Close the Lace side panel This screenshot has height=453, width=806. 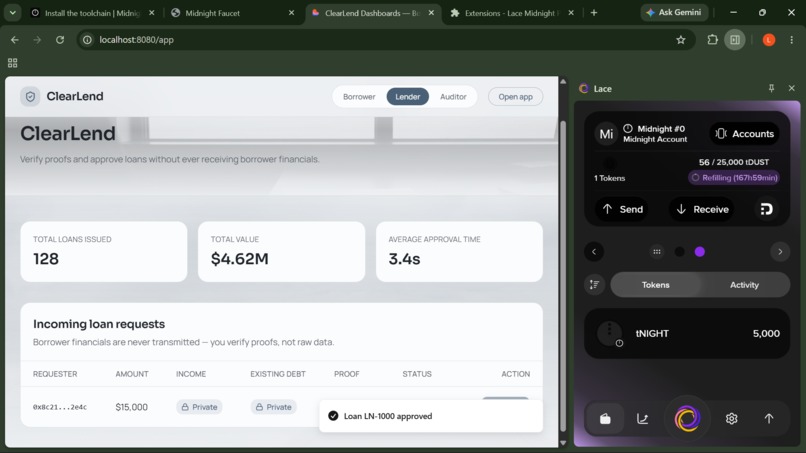click(792, 88)
